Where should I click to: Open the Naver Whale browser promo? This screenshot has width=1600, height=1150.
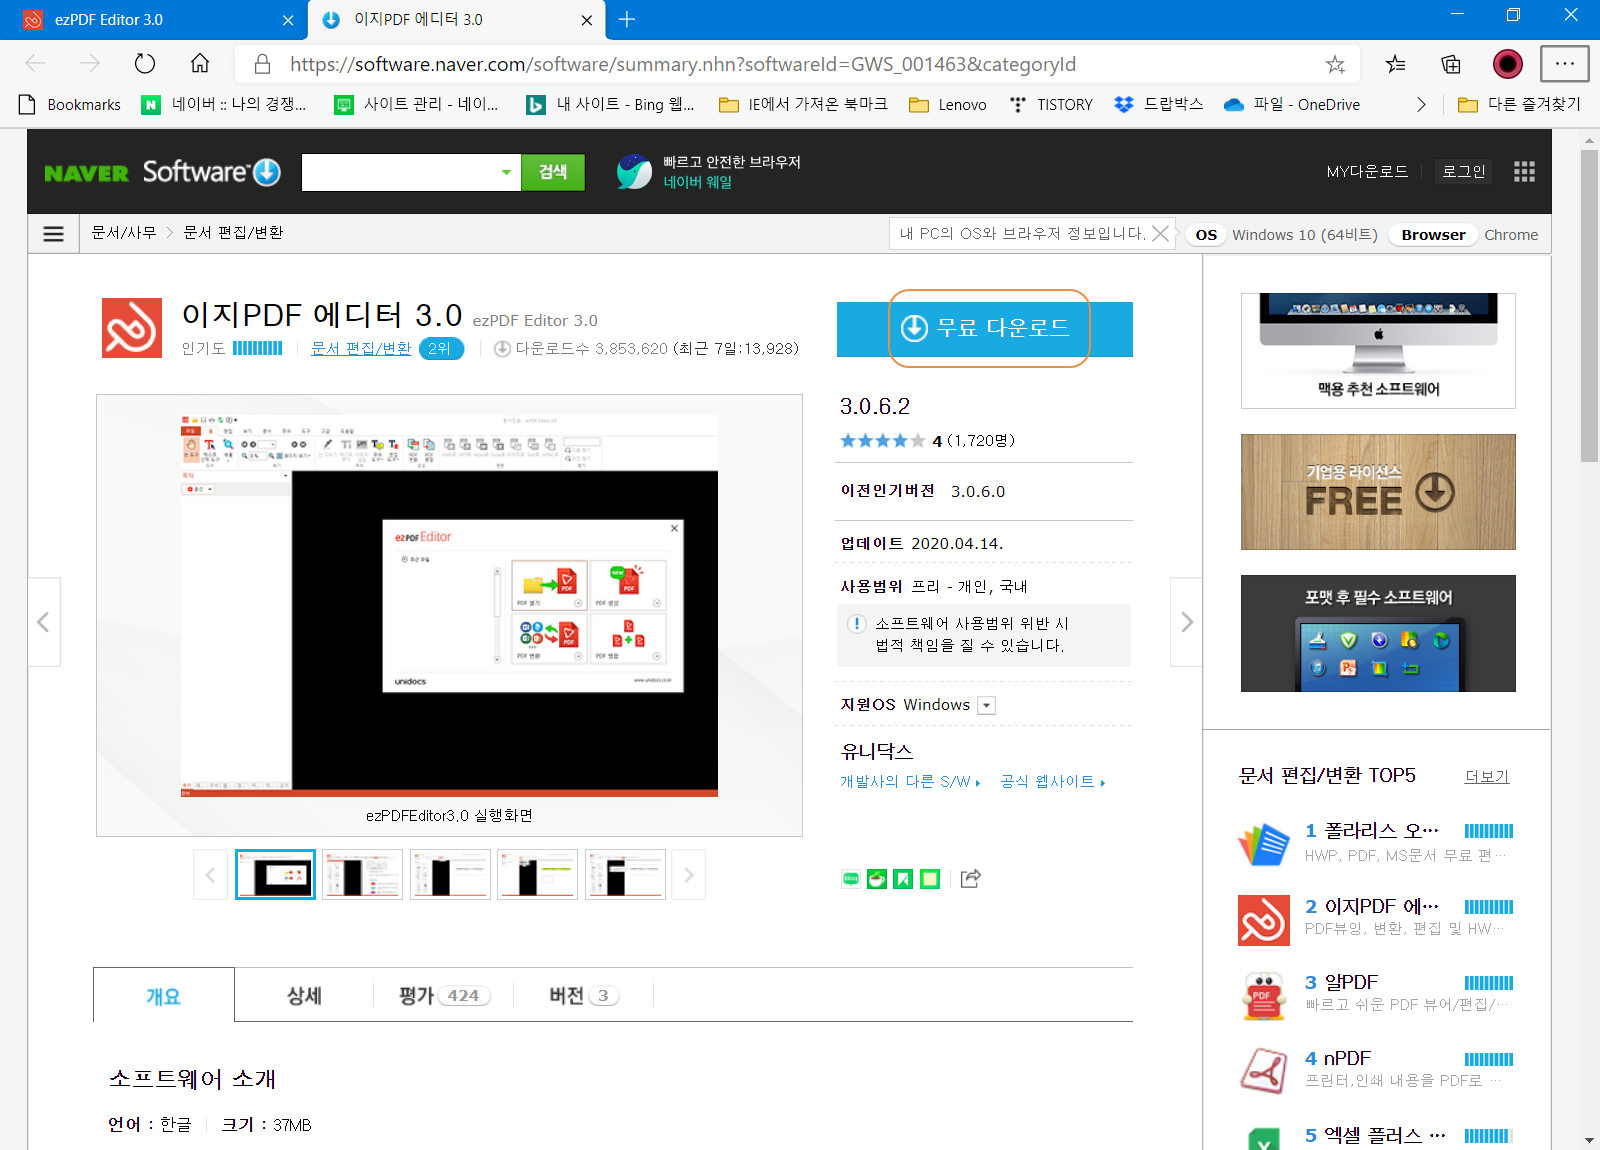[x=709, y=172]
